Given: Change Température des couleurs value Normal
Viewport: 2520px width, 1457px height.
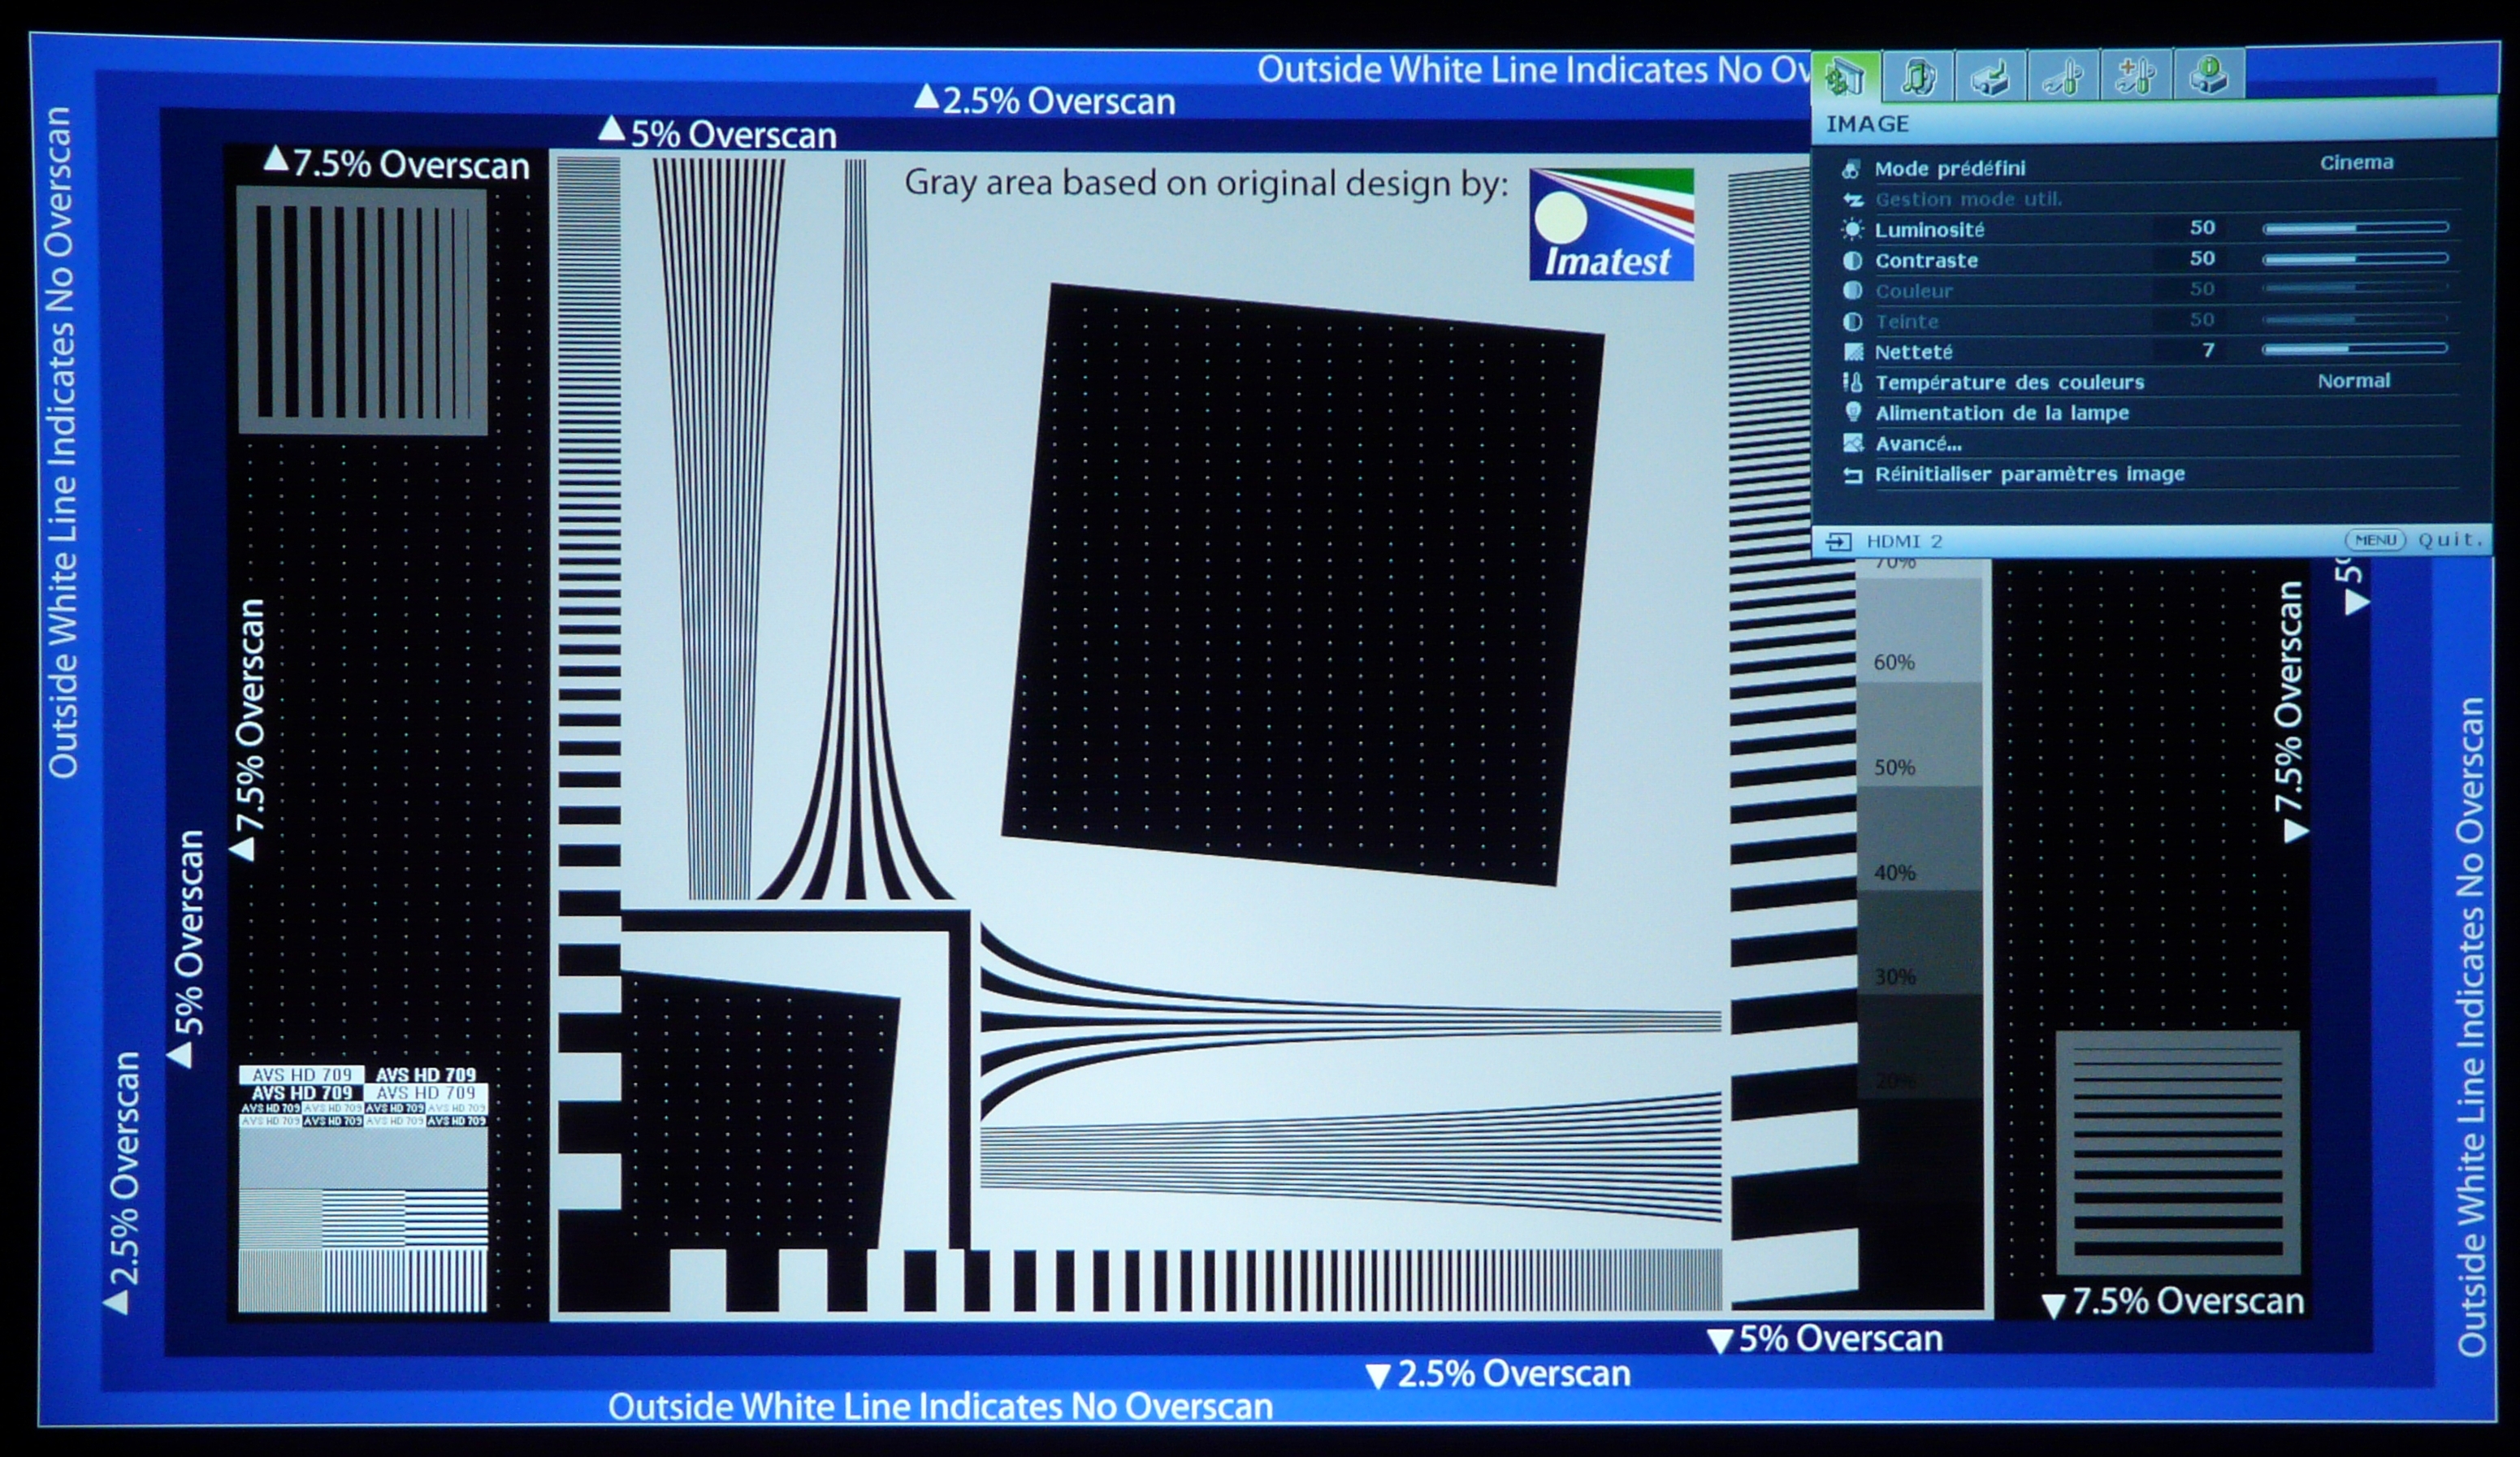Looking at the screenshot, I should (2353, 381).
